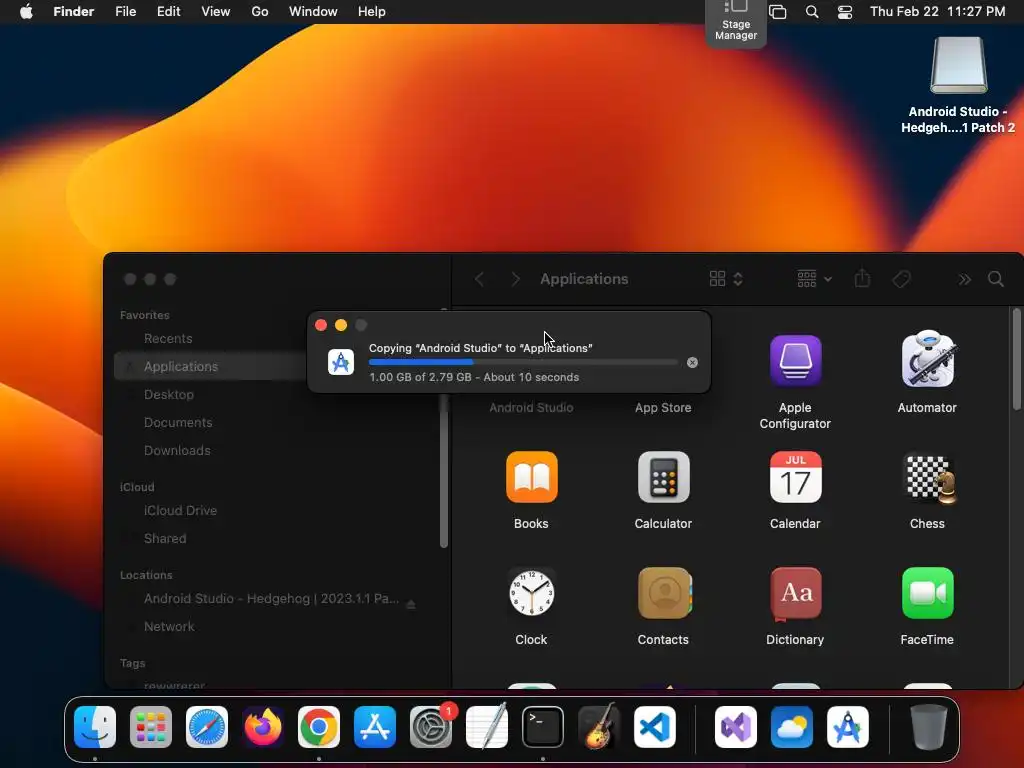Screen dimensions: 1024x768
Task: Open Launchpad from the Dock
Action: (151, 727)
